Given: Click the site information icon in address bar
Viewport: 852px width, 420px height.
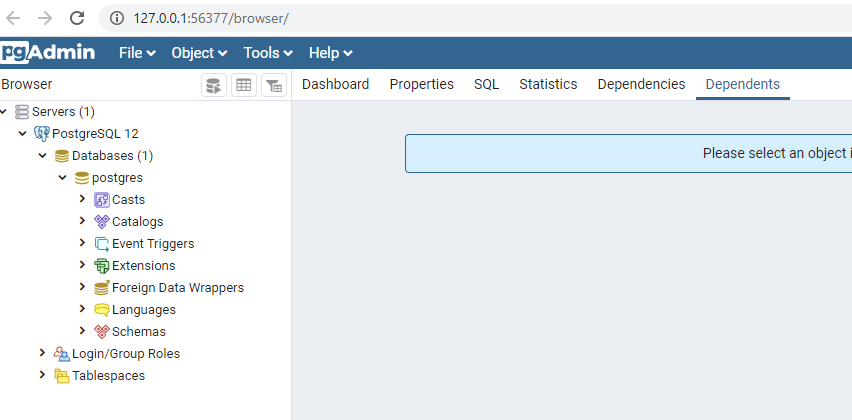Looking at the screenshot, I should click(116, 18).
